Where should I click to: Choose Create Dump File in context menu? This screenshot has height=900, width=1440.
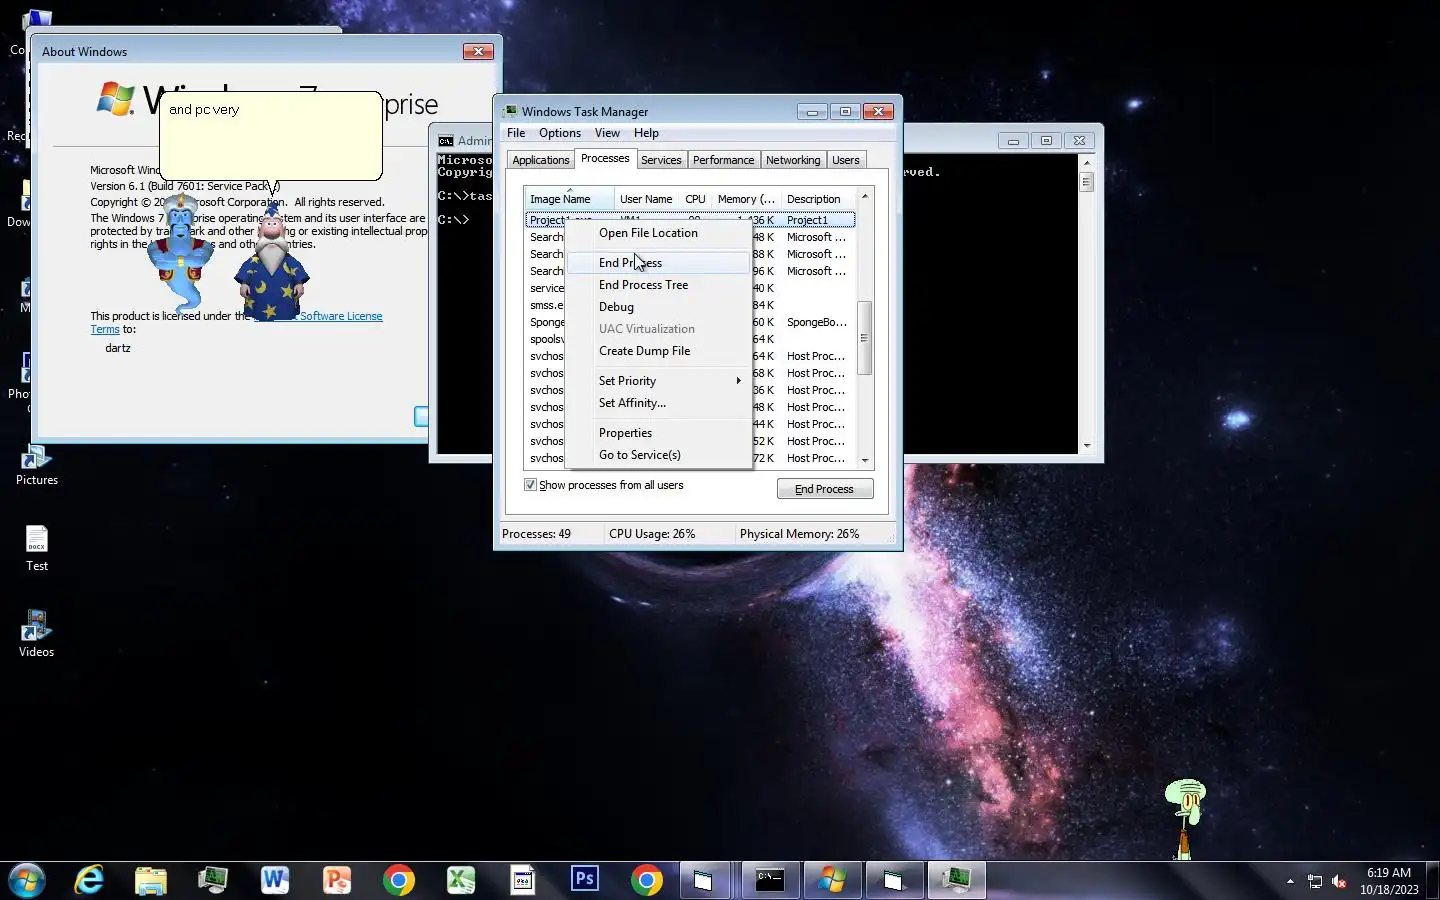click(x=658, y=351)
